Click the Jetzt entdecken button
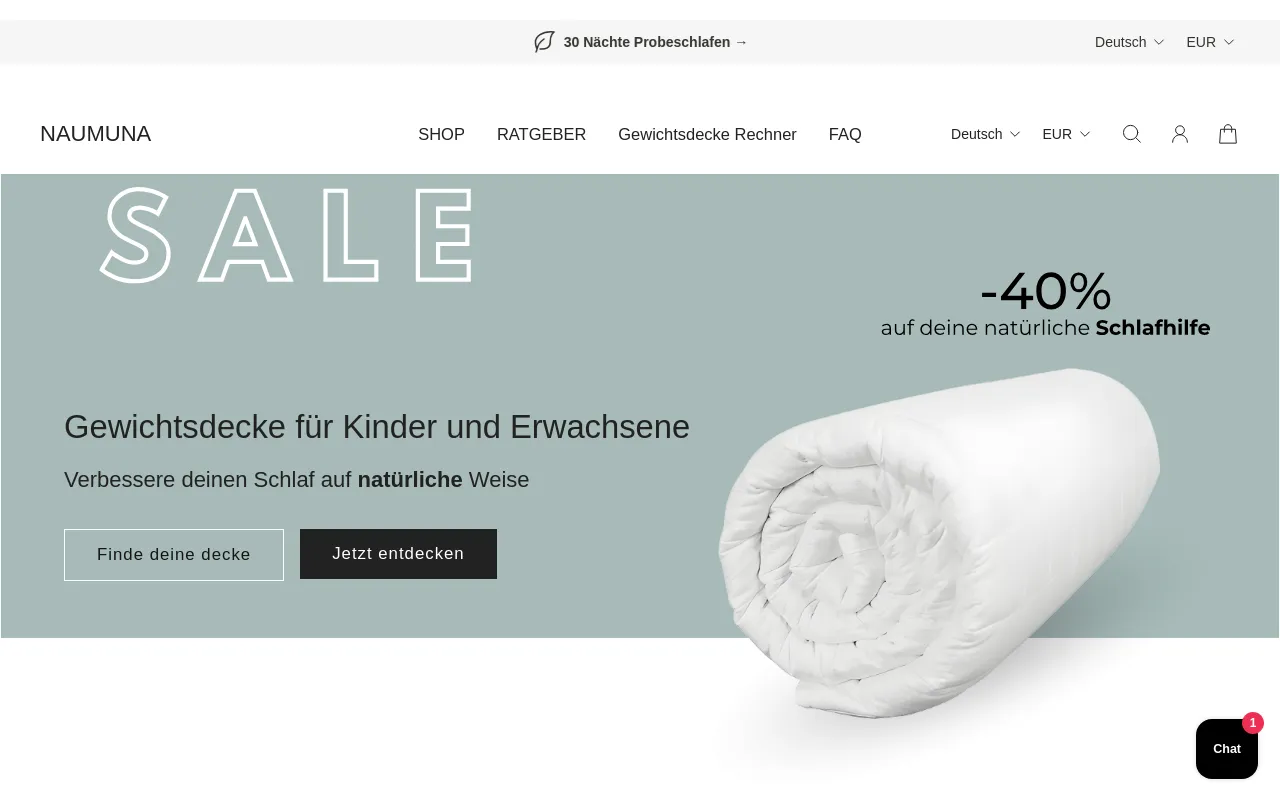Image resolution: width=1280 pixels, height=800 pixels. pyautogui.click(x=398, y=554)
